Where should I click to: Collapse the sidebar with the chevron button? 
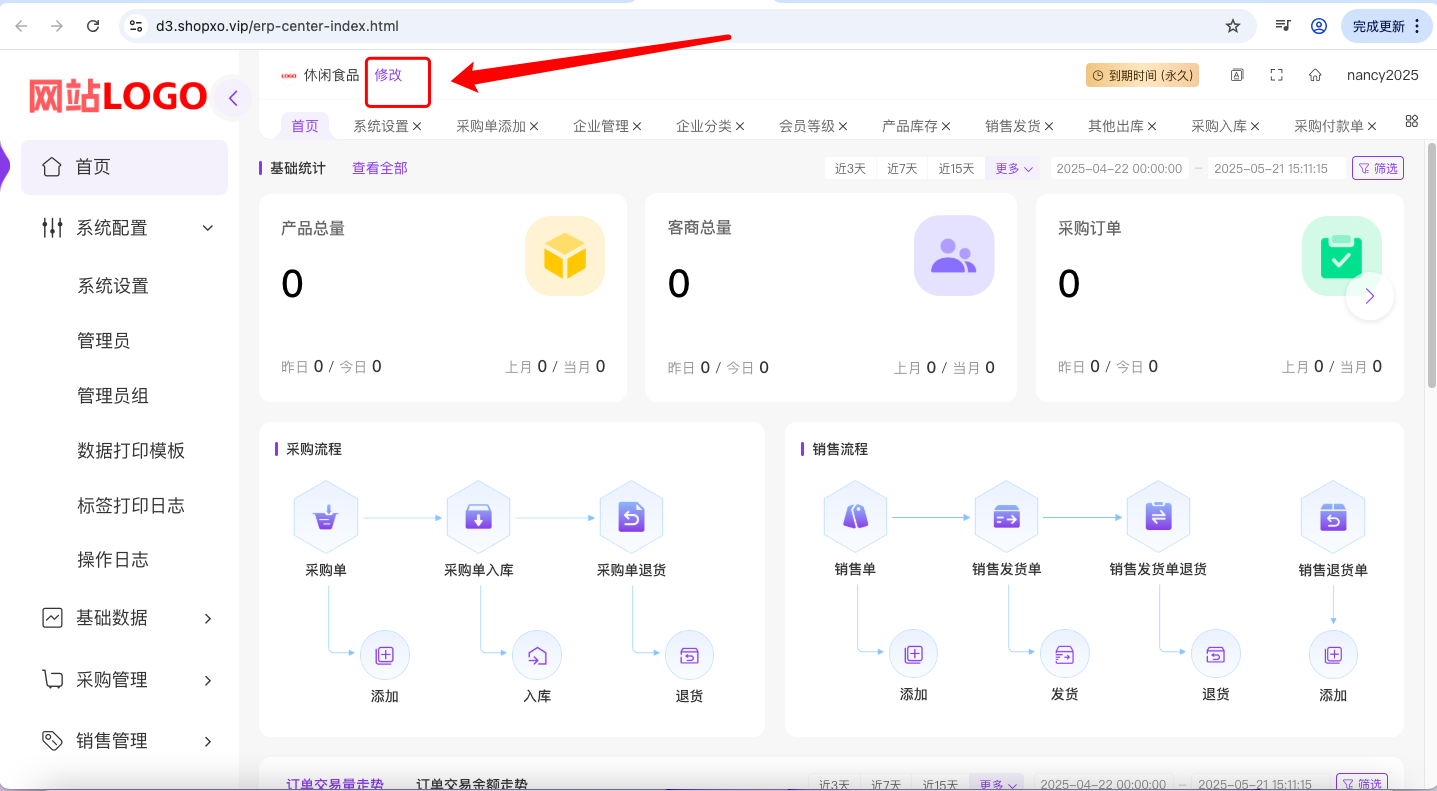(232, 98)
